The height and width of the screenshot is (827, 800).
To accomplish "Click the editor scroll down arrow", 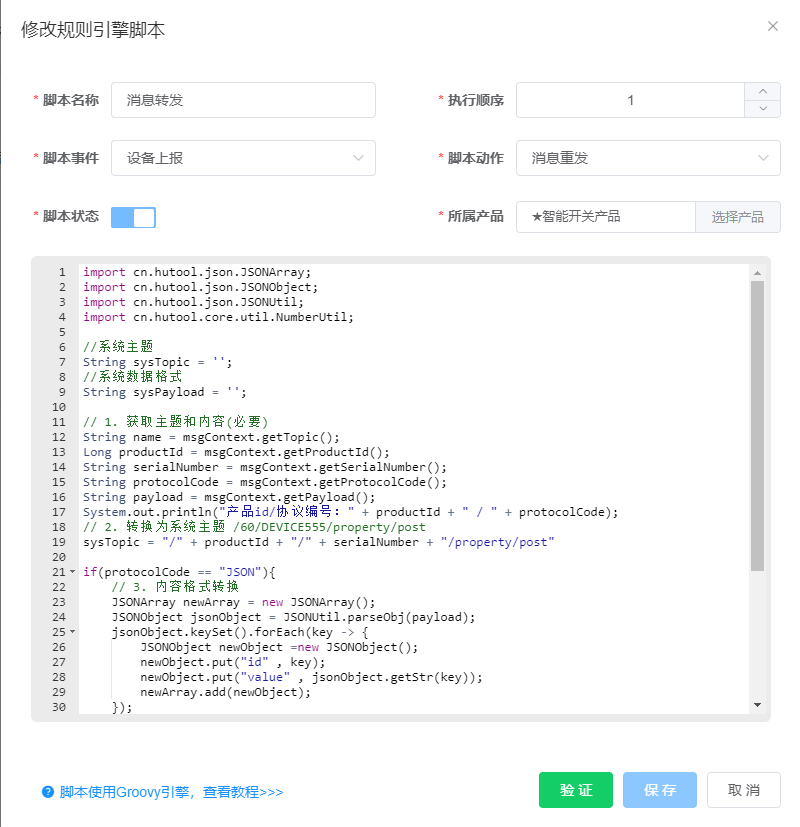I will (x=757, y=705).
